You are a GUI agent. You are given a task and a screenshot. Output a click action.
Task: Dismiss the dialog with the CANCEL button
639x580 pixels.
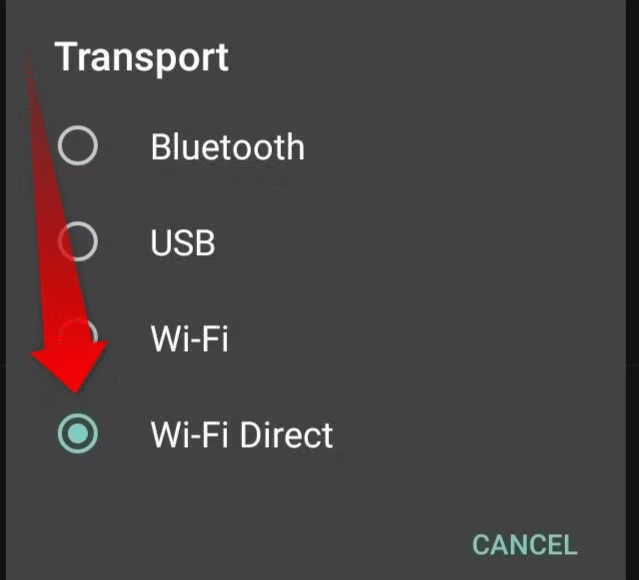(524, 545)
